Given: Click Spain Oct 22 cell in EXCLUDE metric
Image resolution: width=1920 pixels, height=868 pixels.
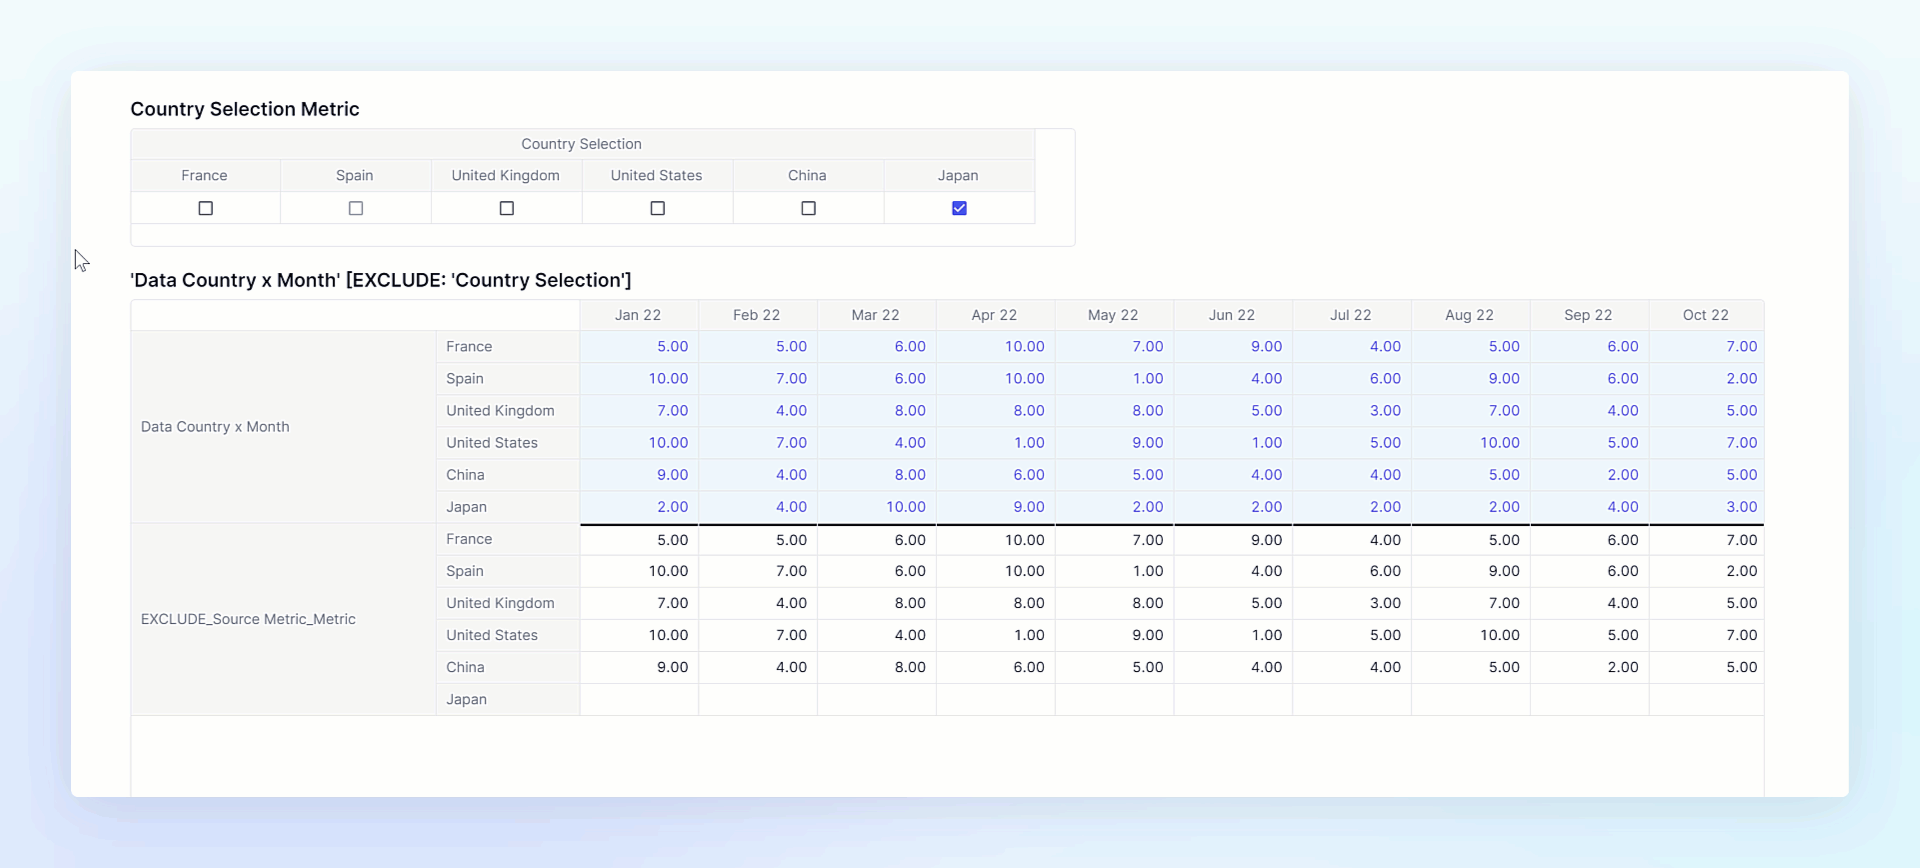Looking at the screenshot, I should point(1707,571).
